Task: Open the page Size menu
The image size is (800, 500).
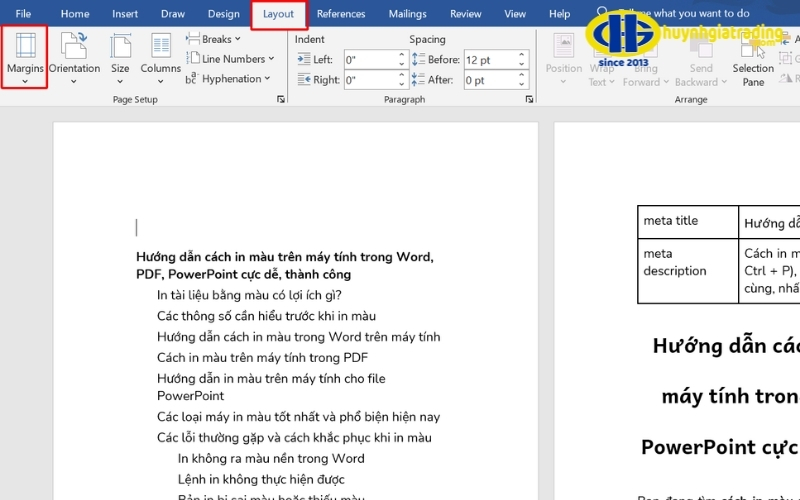Action: click(x=120, y=58)
